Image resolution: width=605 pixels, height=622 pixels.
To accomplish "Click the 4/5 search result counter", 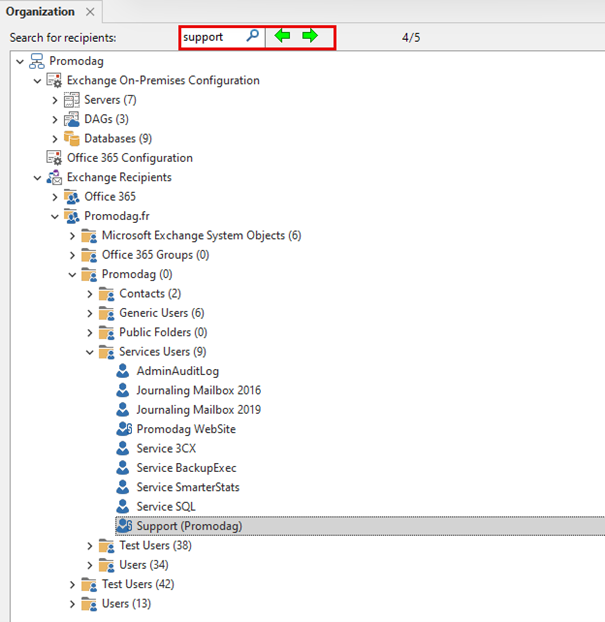I will 411,38.
